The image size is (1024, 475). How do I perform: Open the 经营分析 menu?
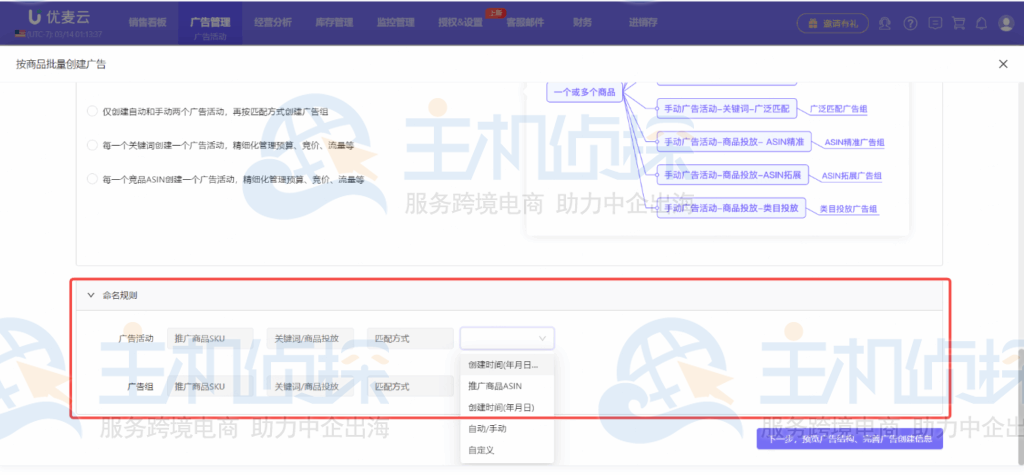click(x=273, y=23)
